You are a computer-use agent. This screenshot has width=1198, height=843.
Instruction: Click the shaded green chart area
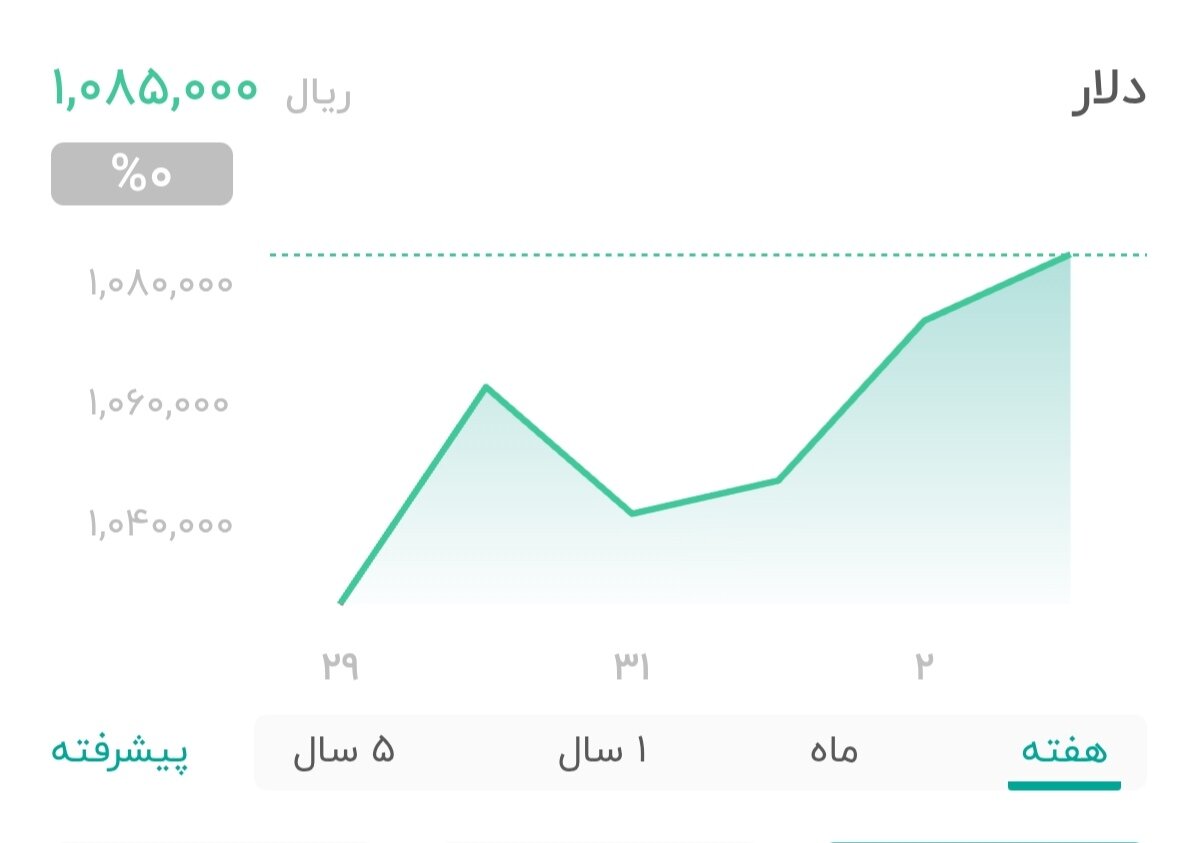(900, 500)
